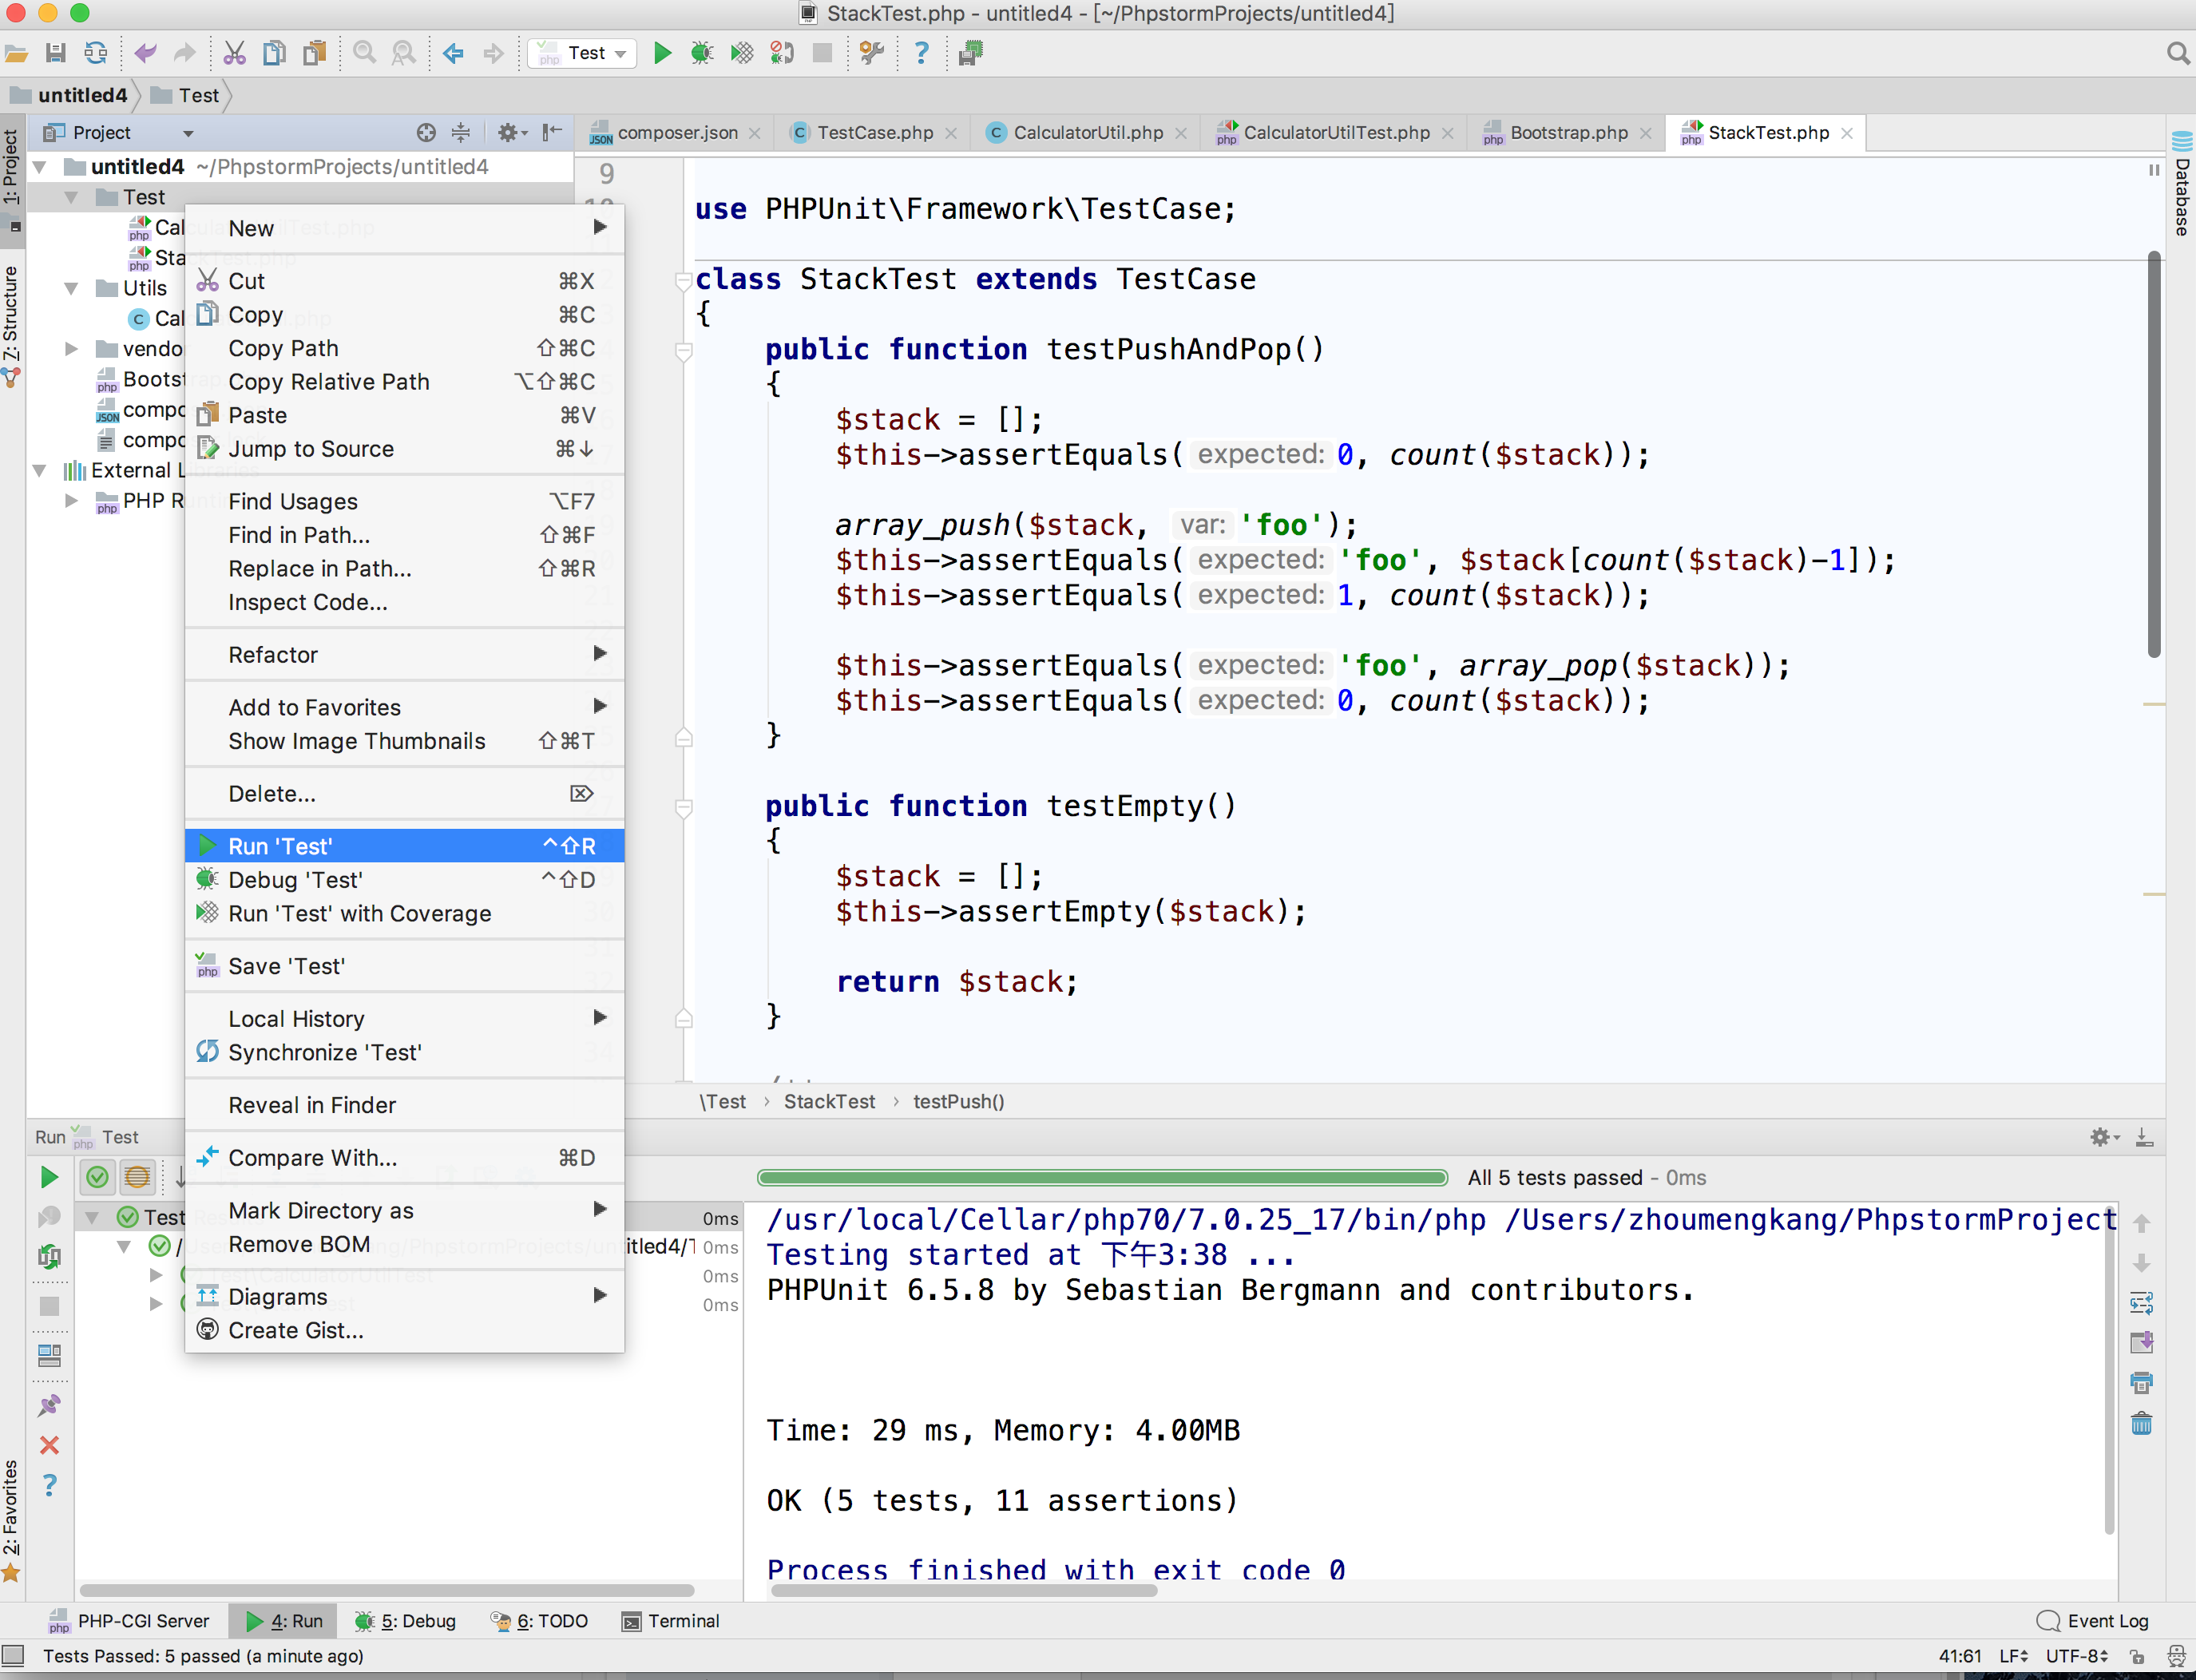Click the UTF-8 encoding selector in status bar
Image resolution: width=2196 pixels, height=1680 pixels.
tap(2076, 1656)
